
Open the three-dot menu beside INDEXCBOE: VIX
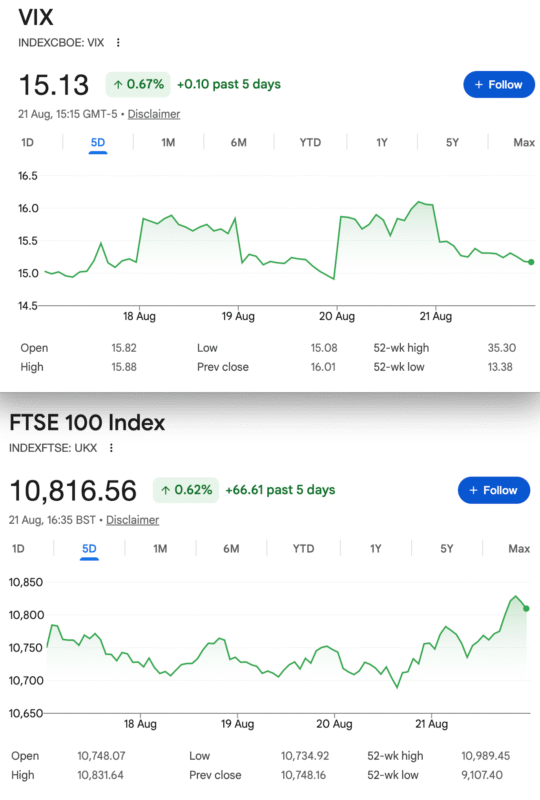[x=118, y=42]
